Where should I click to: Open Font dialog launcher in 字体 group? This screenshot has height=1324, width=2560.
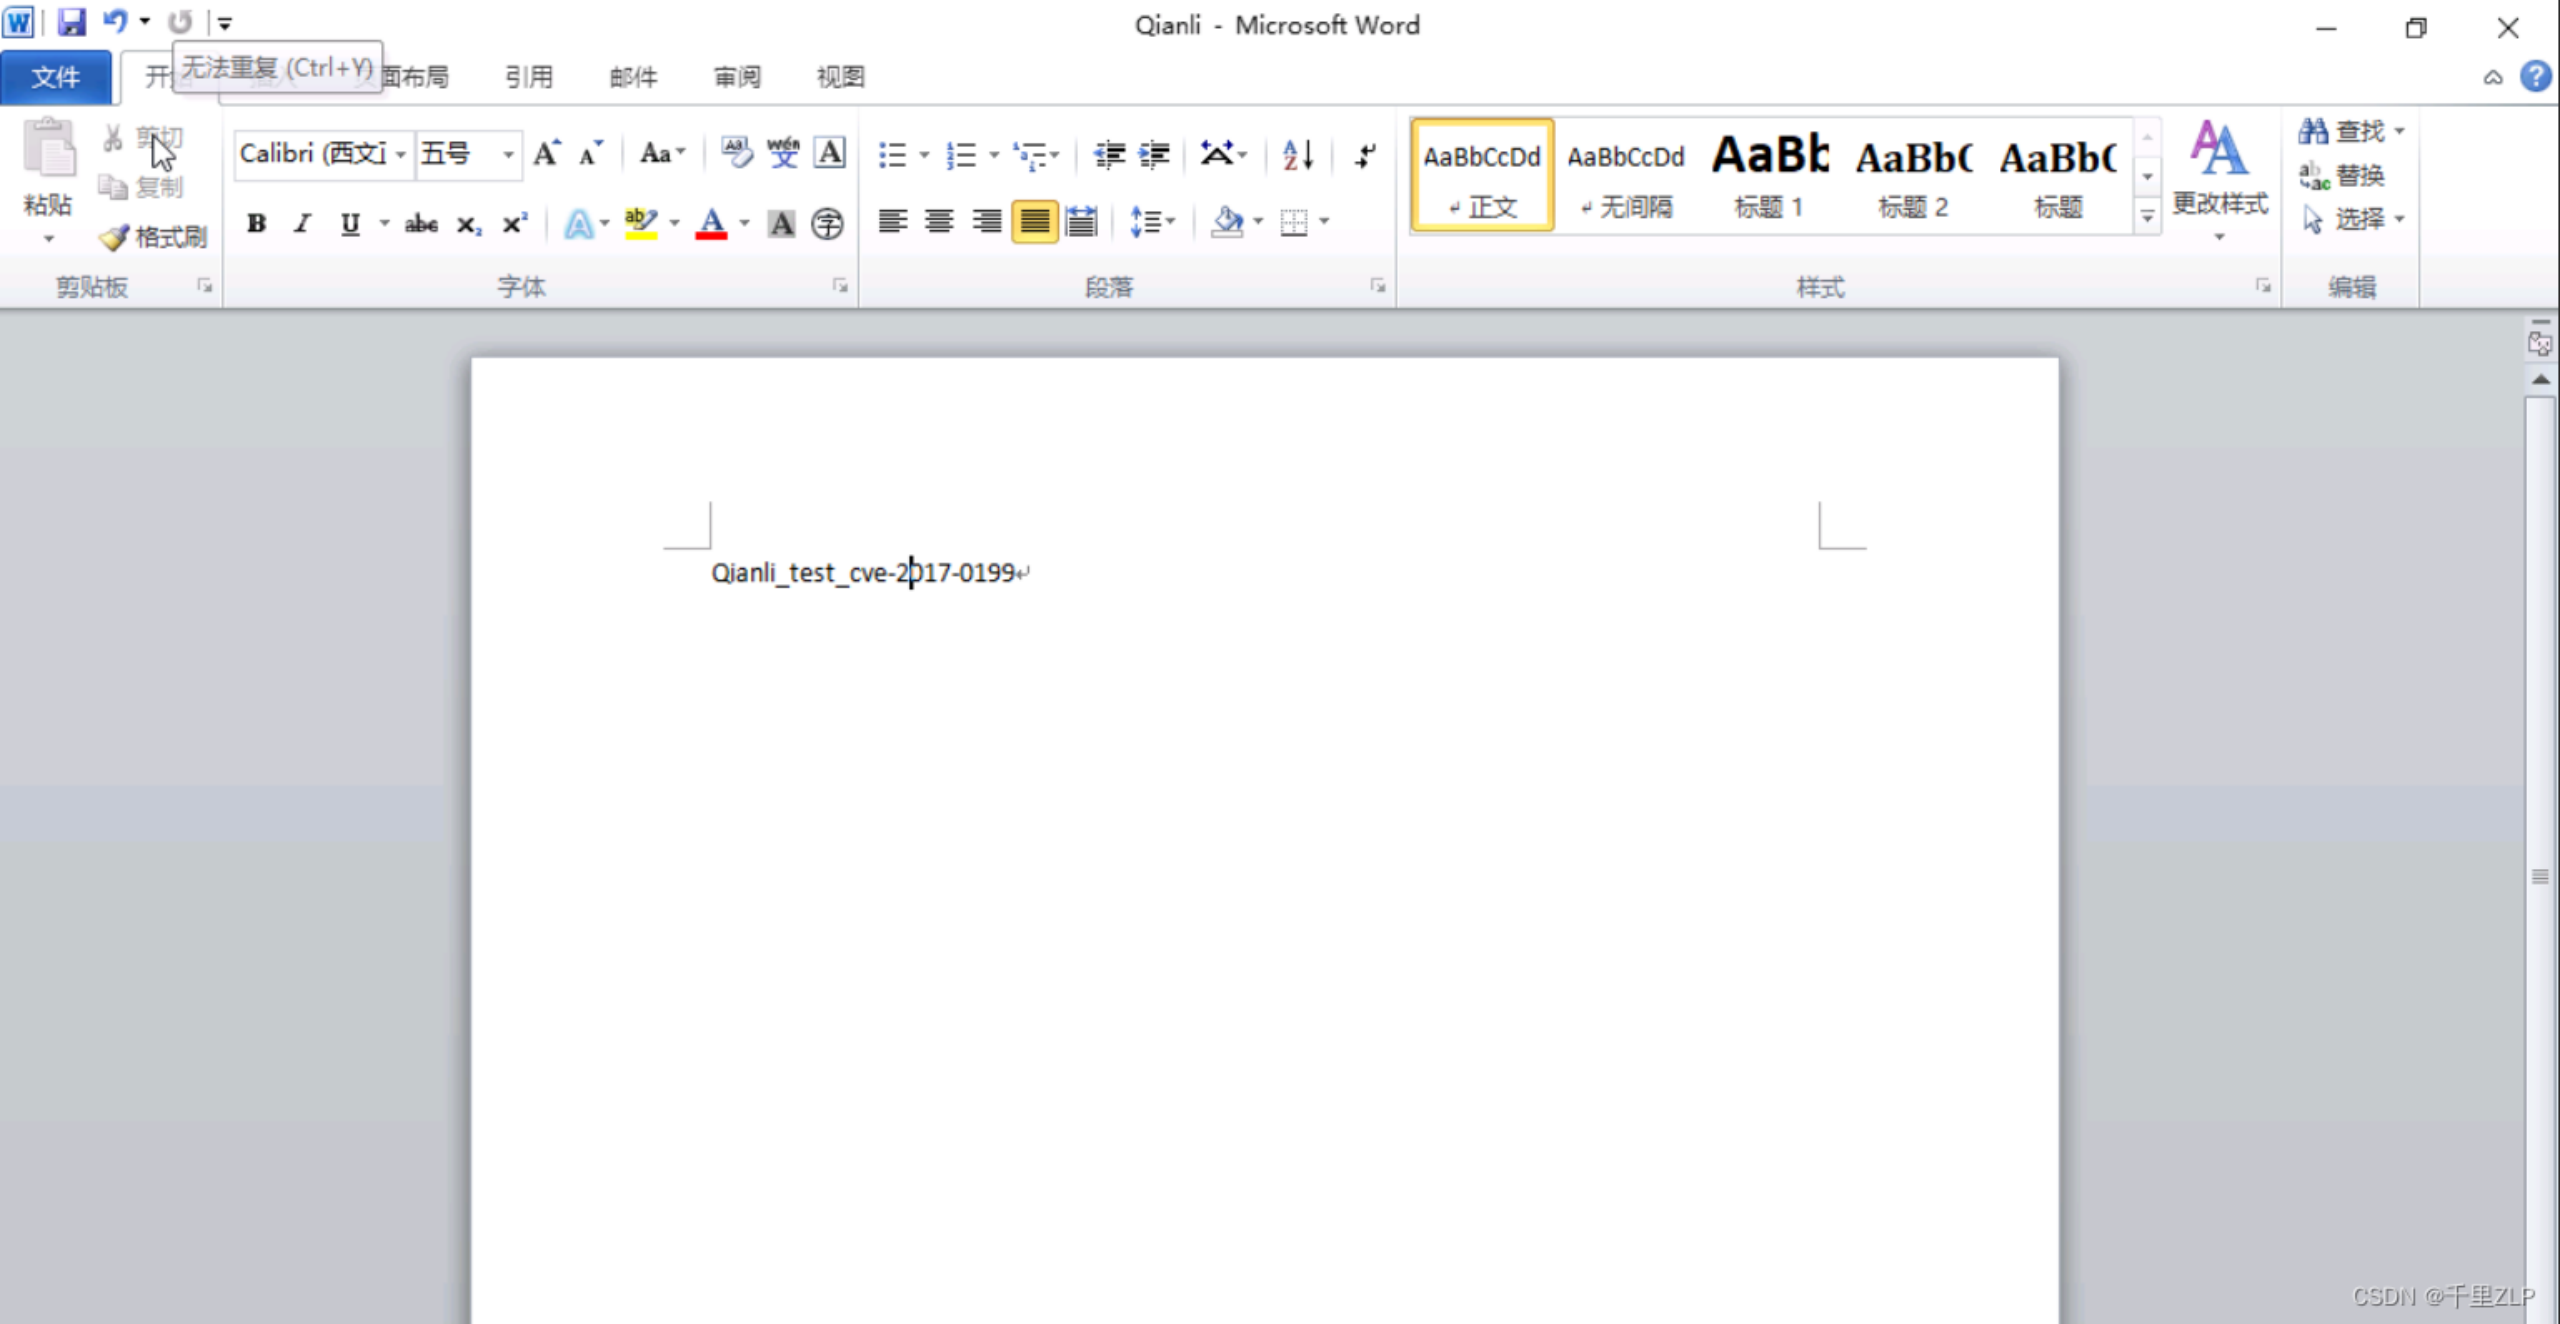(840, 287)
